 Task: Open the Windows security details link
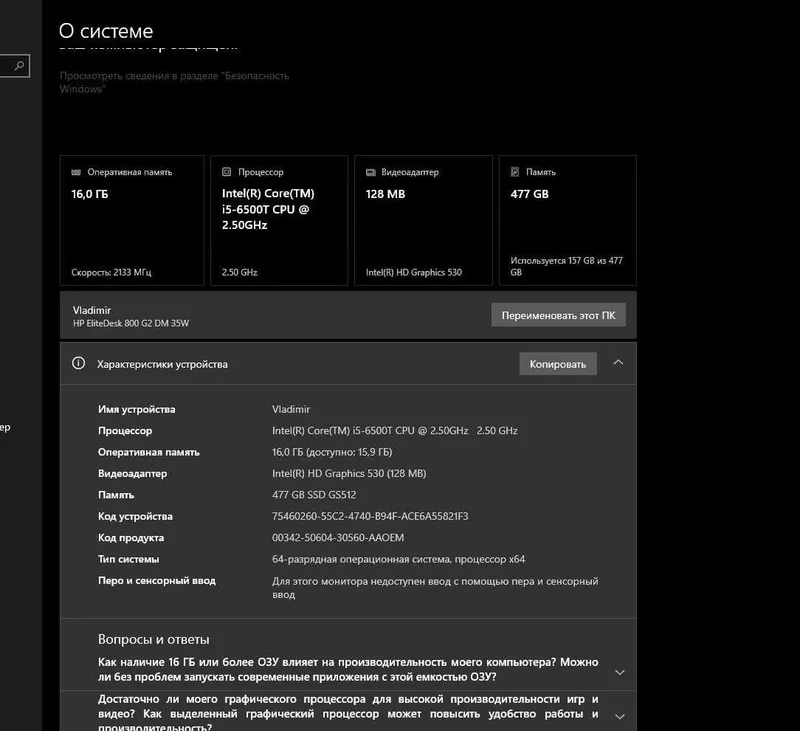[x=174, y=82]
